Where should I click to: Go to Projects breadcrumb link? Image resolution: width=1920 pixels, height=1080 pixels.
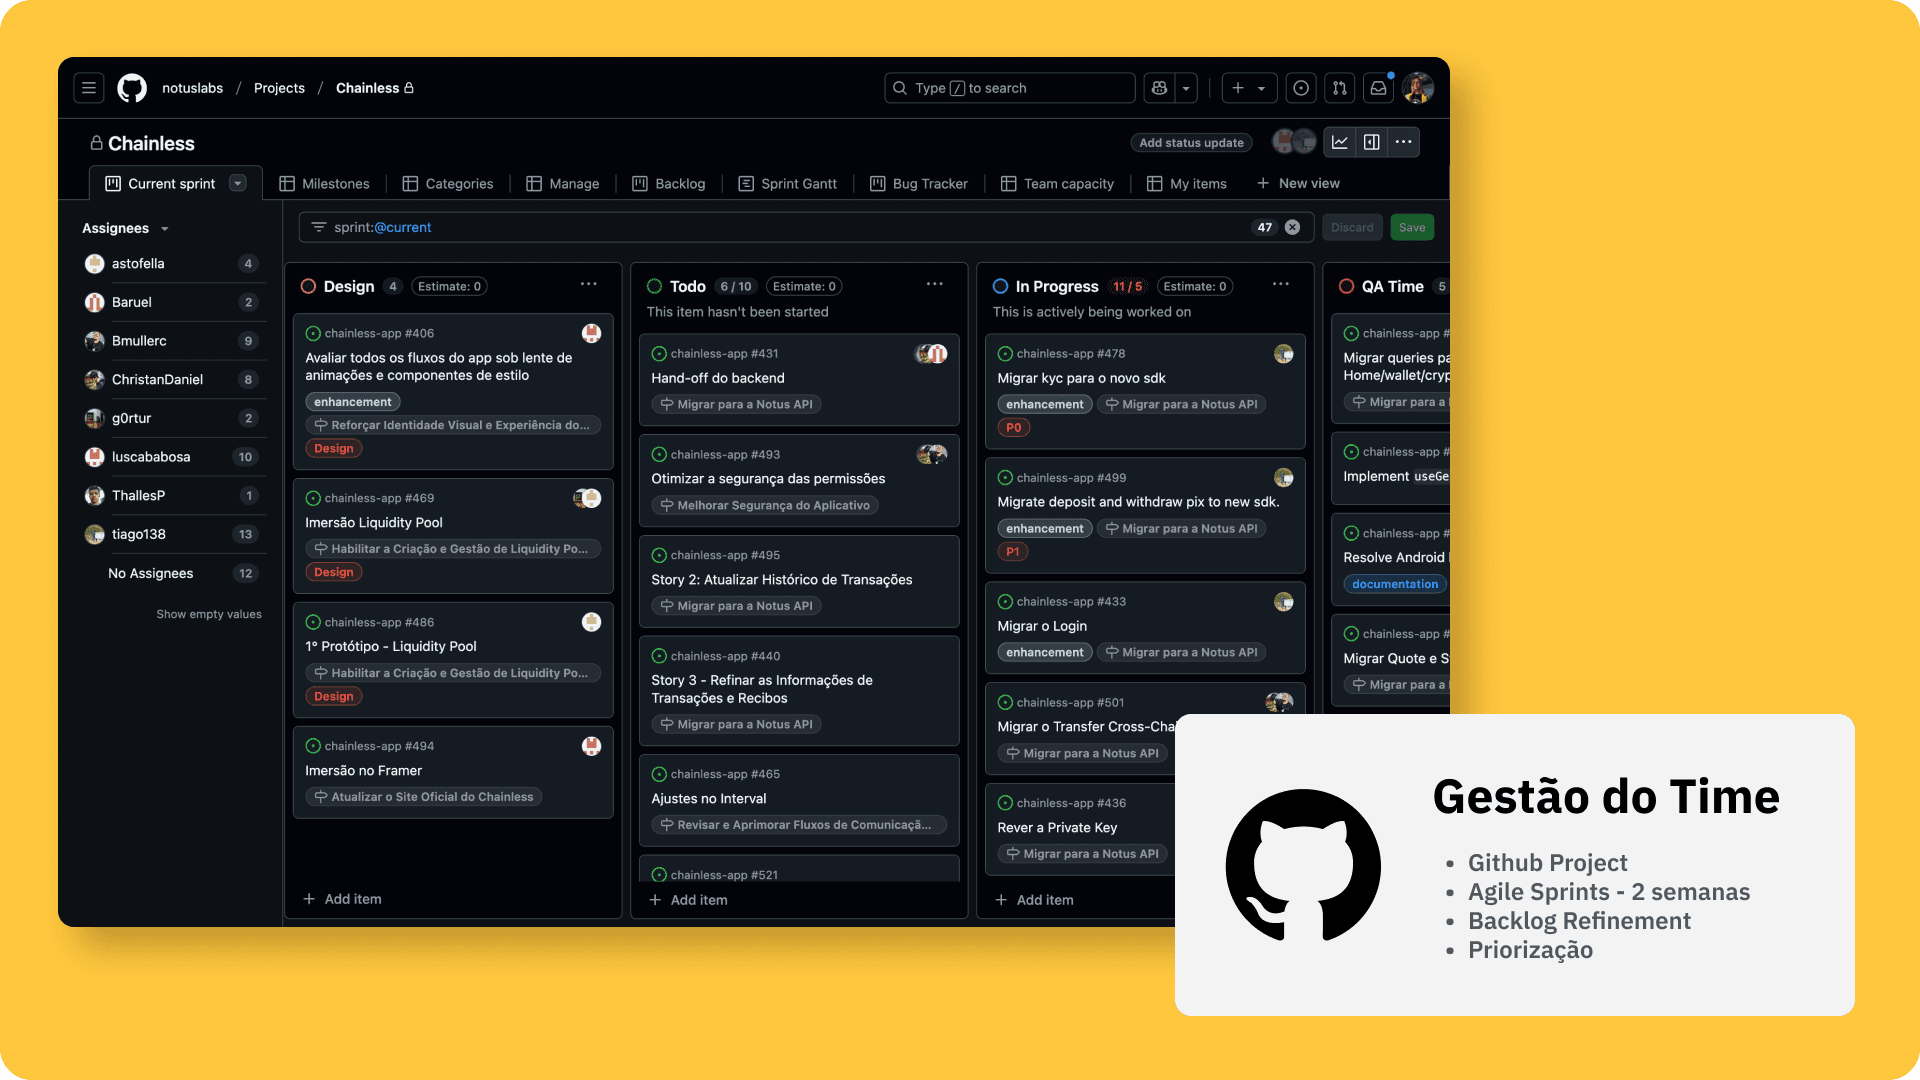coord(279,88)
